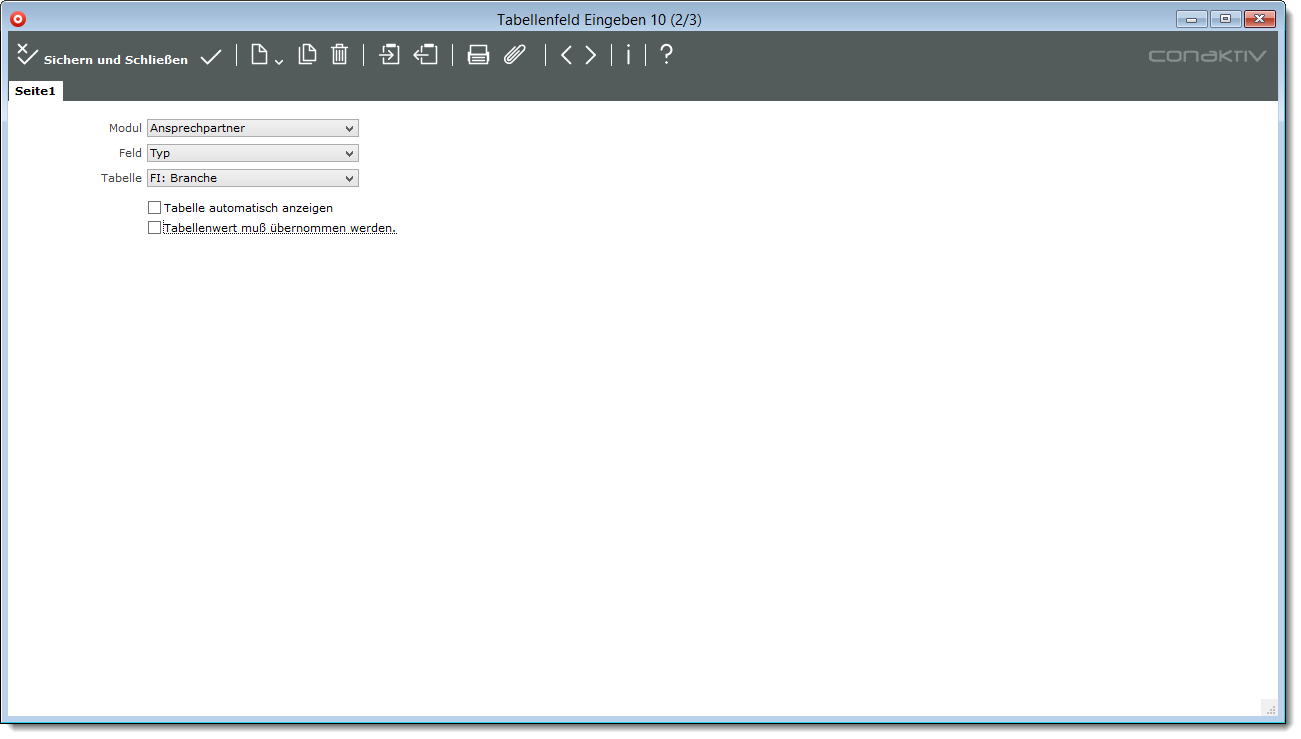Open the new document dropdown icon
Screen dimensions: 1301x739
265,56
